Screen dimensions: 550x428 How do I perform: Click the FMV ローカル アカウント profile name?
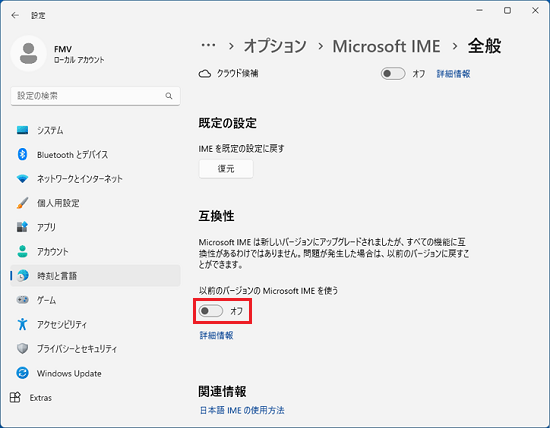click(x=79, y=54)
